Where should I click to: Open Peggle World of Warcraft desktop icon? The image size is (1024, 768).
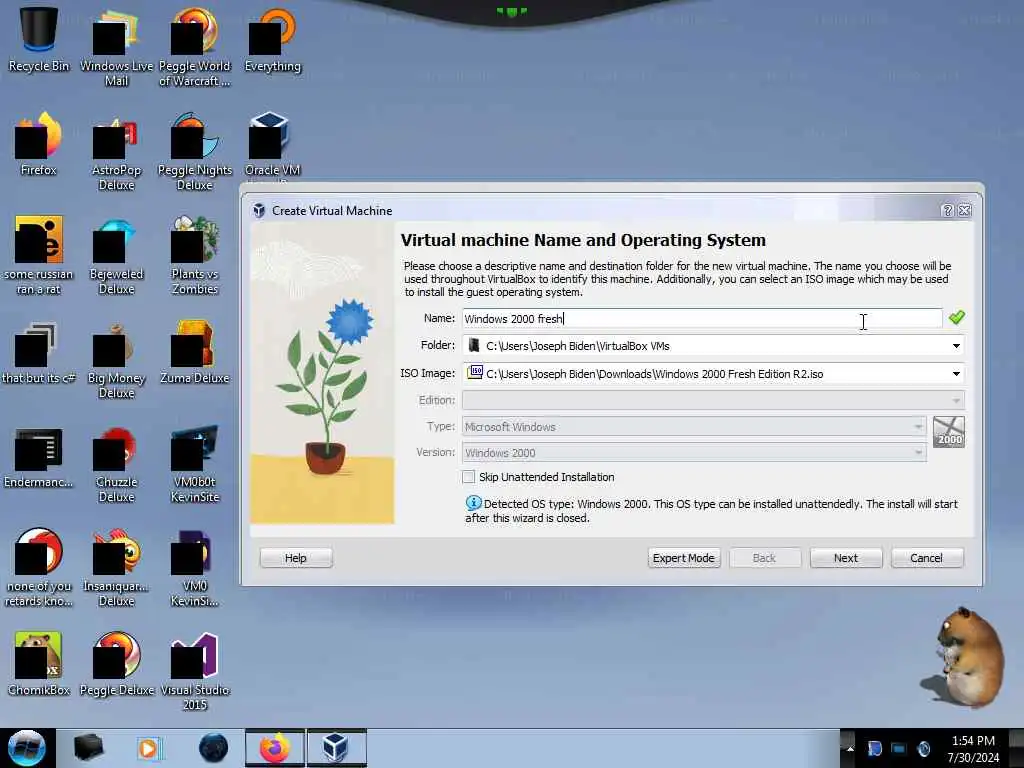point(195,46)
